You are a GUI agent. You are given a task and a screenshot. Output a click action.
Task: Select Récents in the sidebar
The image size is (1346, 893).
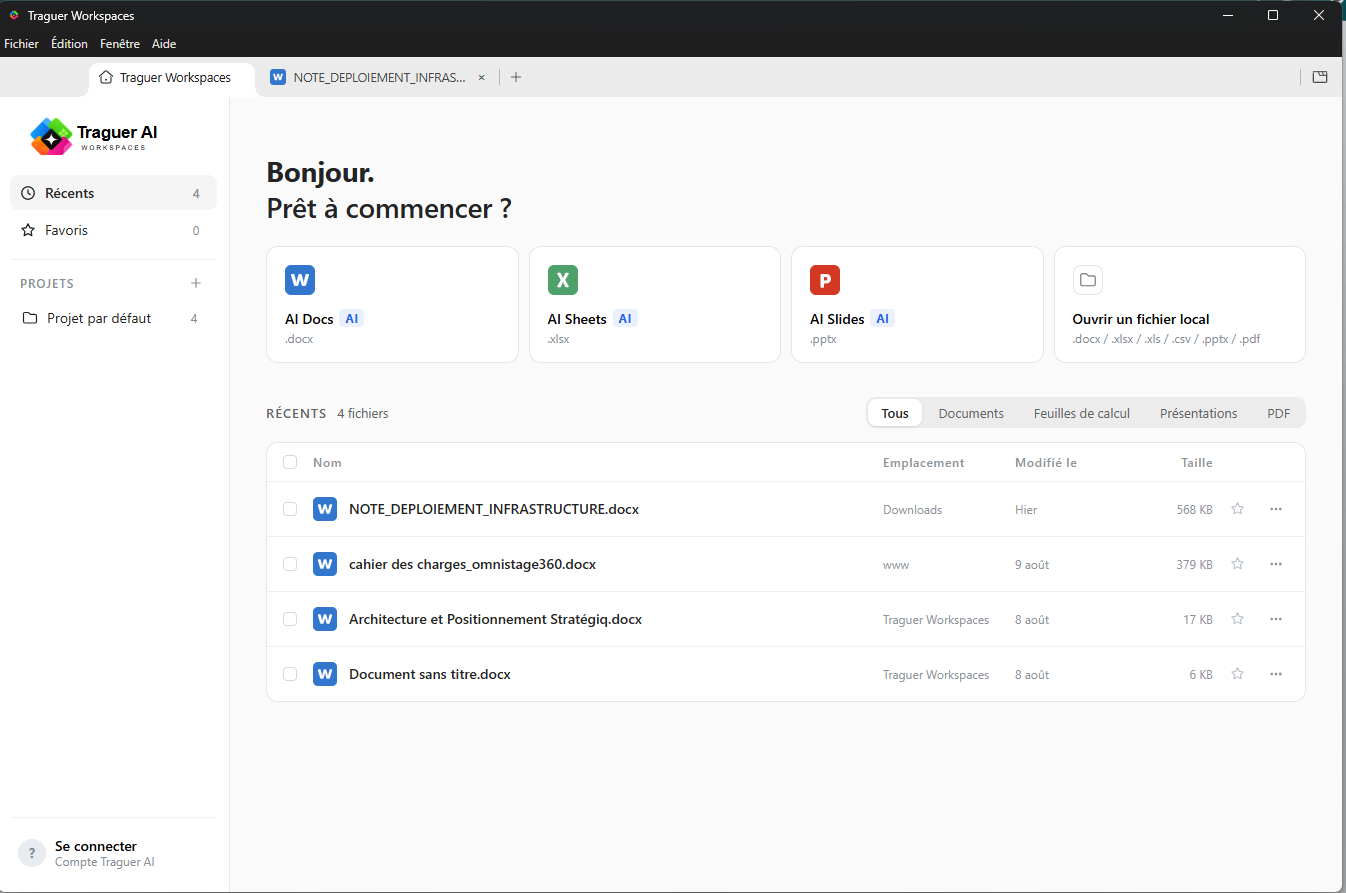[x=113, y=193]
